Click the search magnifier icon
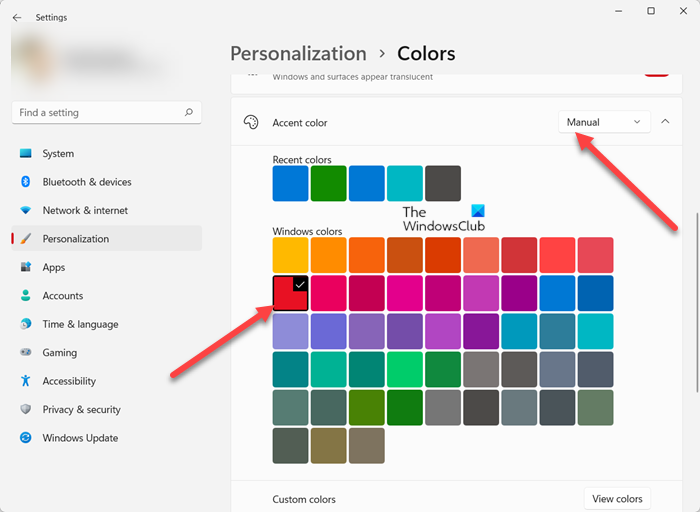 (188, 113)
